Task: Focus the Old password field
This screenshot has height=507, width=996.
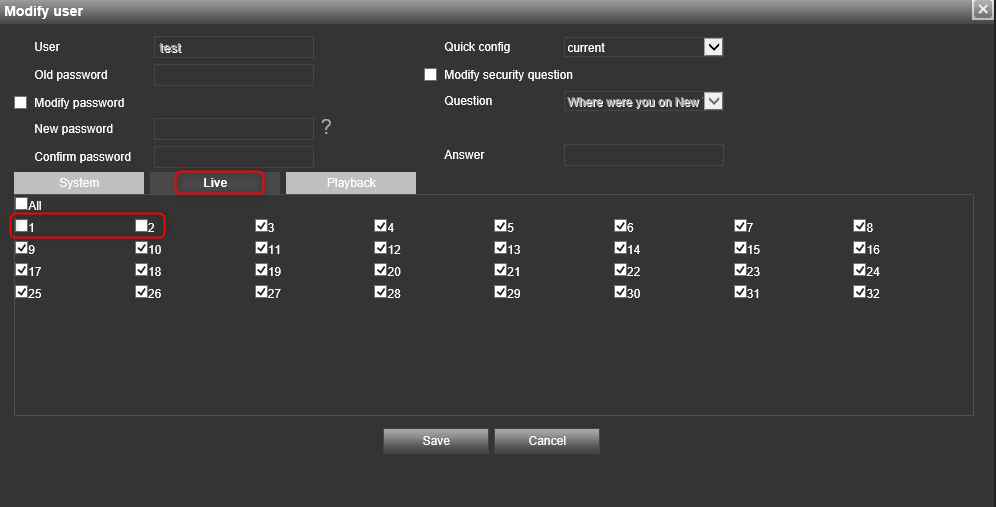Action: (234, 75)
